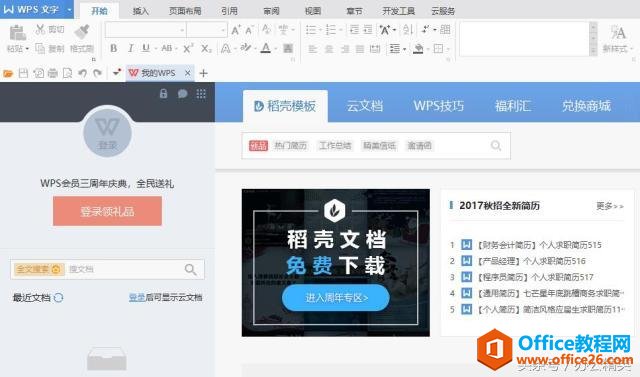The image size is (640, 377).
Task: Center paragraph text
Action: pyautogui.click(x=329, y=49)
